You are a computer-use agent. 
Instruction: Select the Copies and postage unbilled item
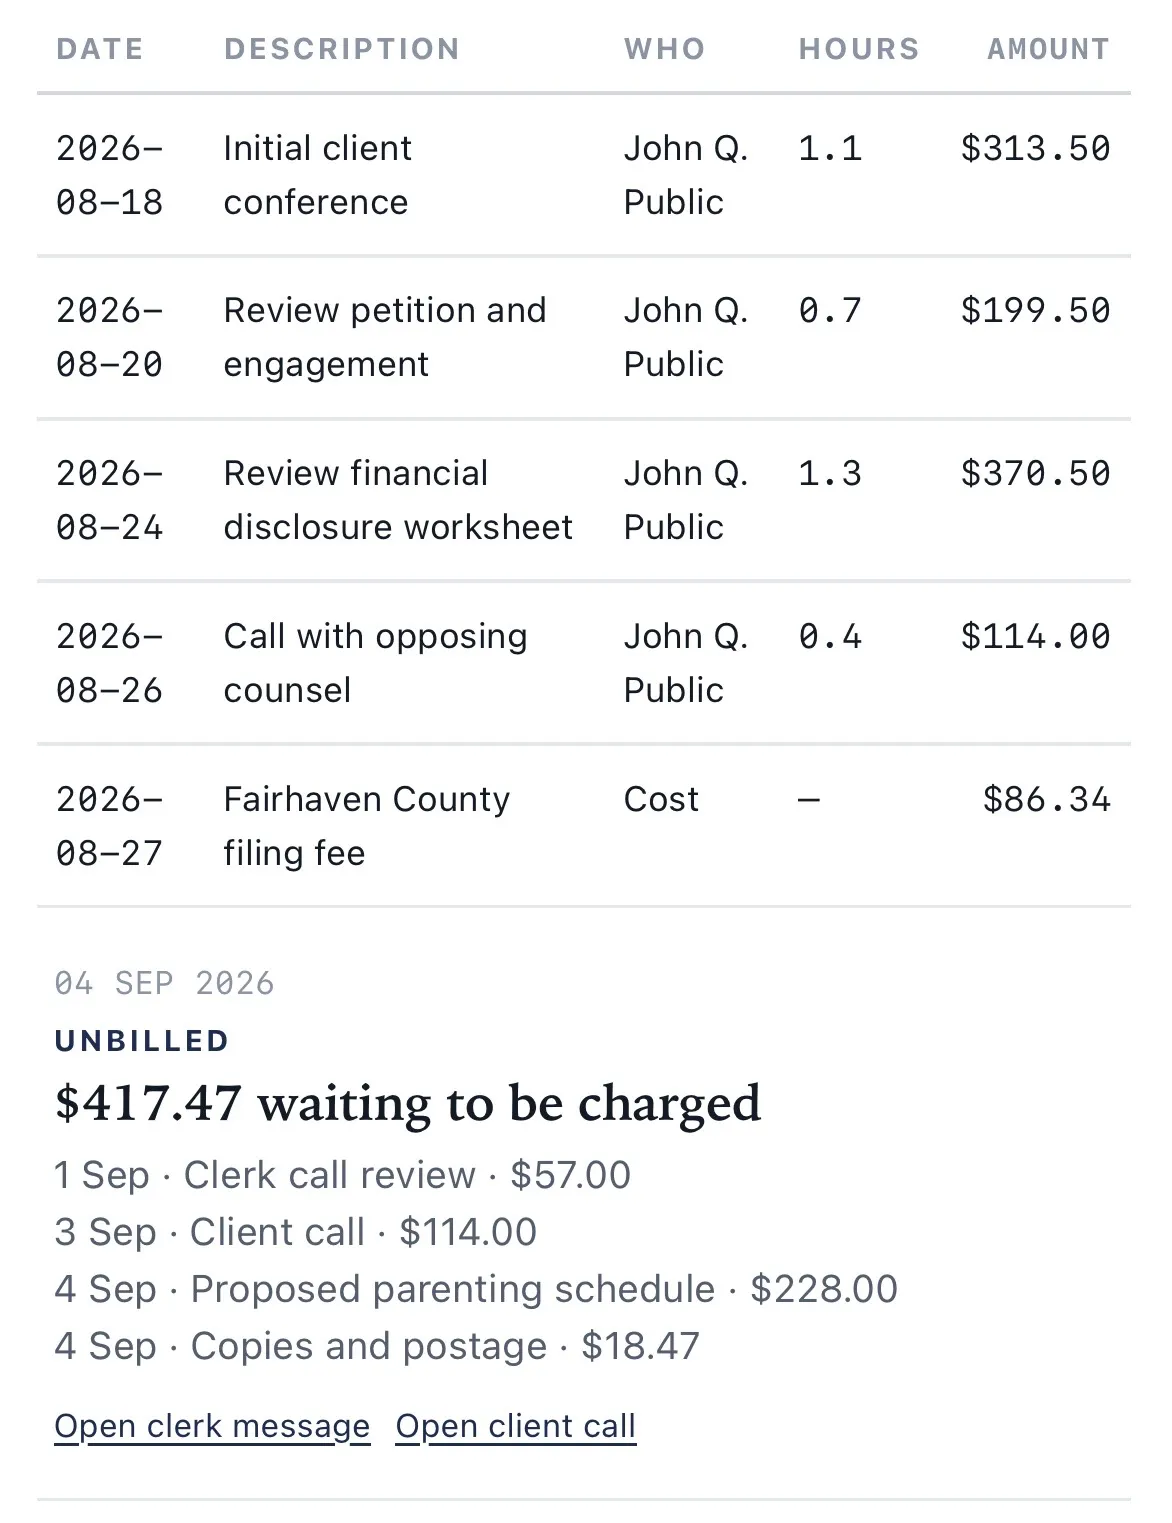coord(377,1346)
